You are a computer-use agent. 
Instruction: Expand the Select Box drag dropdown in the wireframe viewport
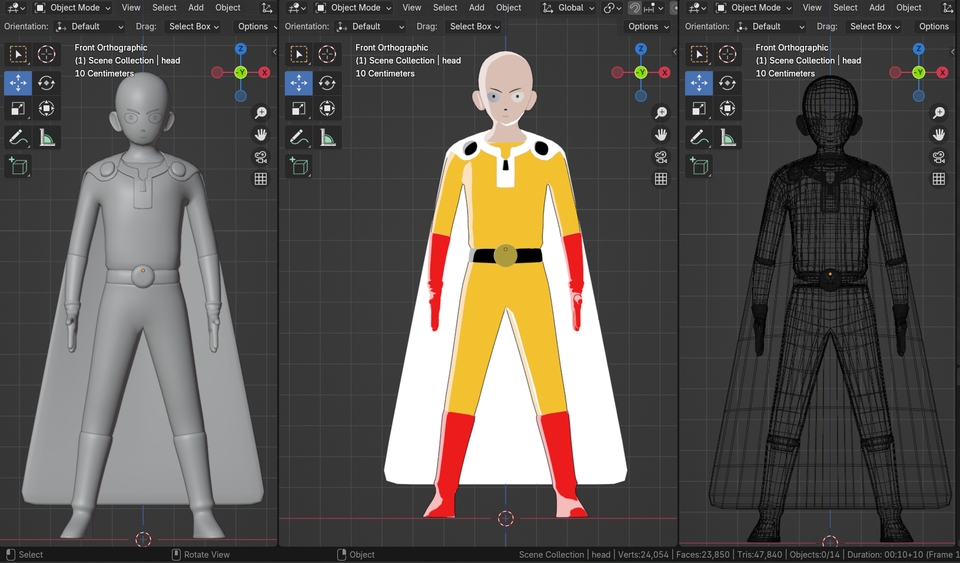point(875,26)
